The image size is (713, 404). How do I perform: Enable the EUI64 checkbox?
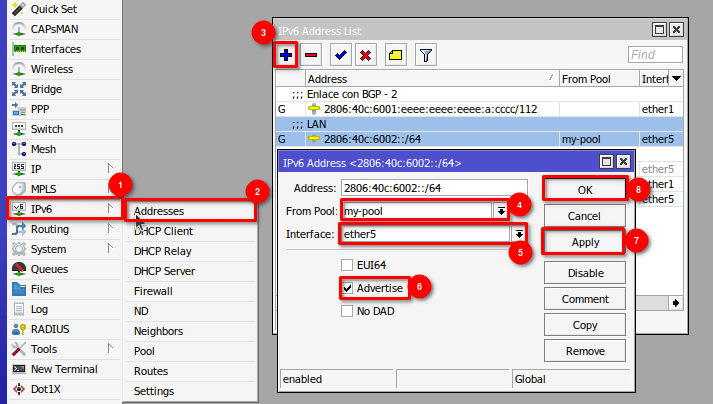pos(347,265)
